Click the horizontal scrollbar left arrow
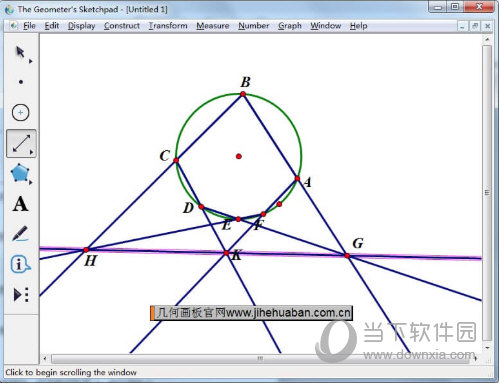The image size is (500, 384). pos(45,359)
